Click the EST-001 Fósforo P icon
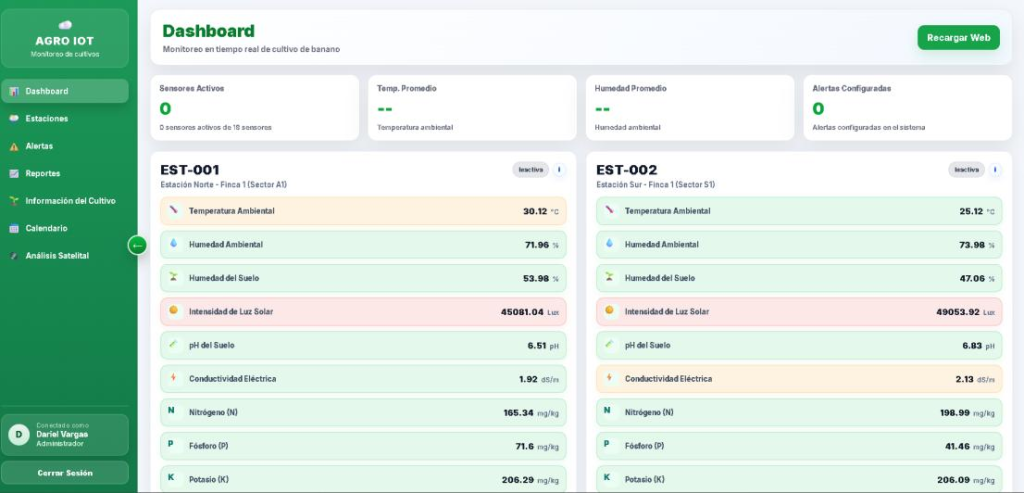Viewport: 1024px width, 493px height. (171, 444)
